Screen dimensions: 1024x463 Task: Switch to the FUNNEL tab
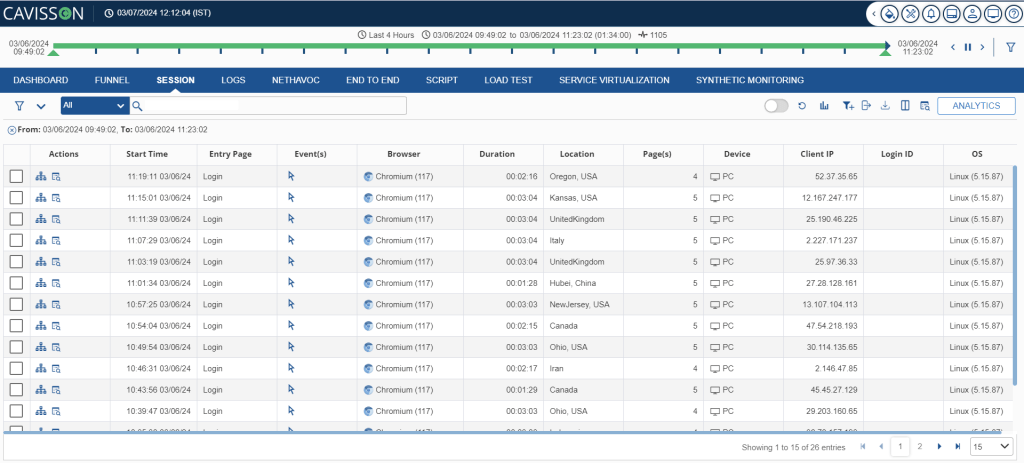(112, 80)
